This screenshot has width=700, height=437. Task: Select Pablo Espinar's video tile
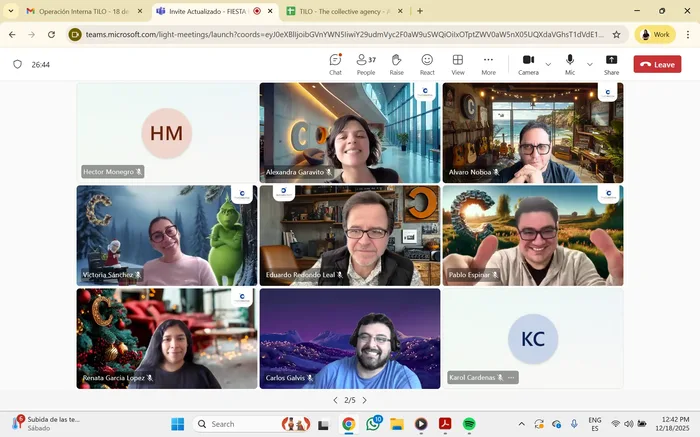(x=533, y=235)
